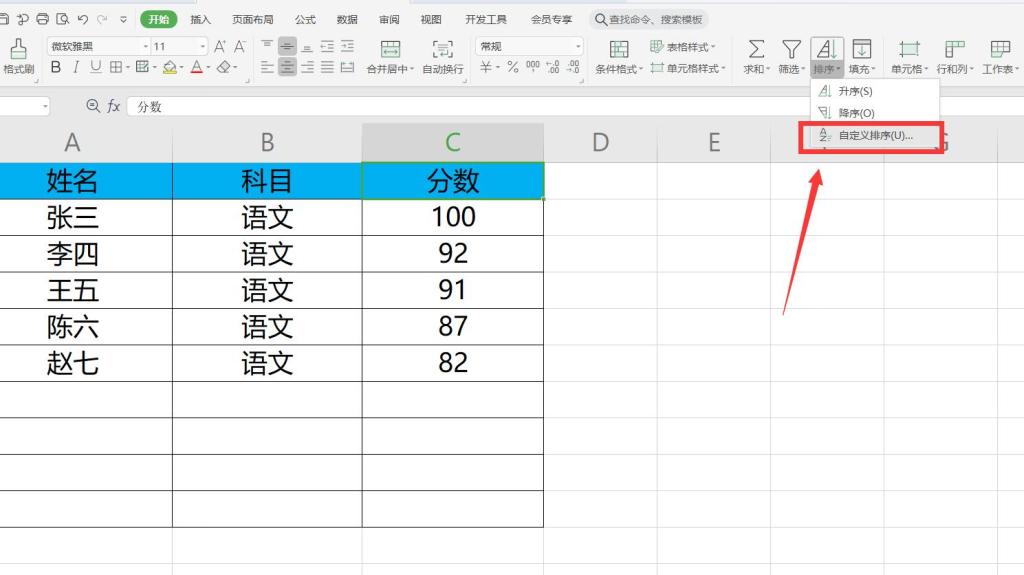Undo the last action

[x=82, y=19]
